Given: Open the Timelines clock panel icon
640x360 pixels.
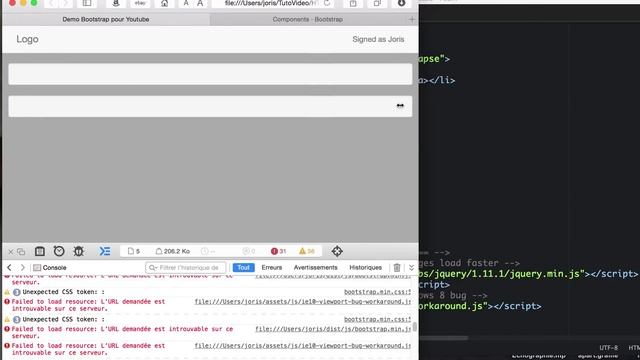Looking at the screenshot, I should click(59, 251).
